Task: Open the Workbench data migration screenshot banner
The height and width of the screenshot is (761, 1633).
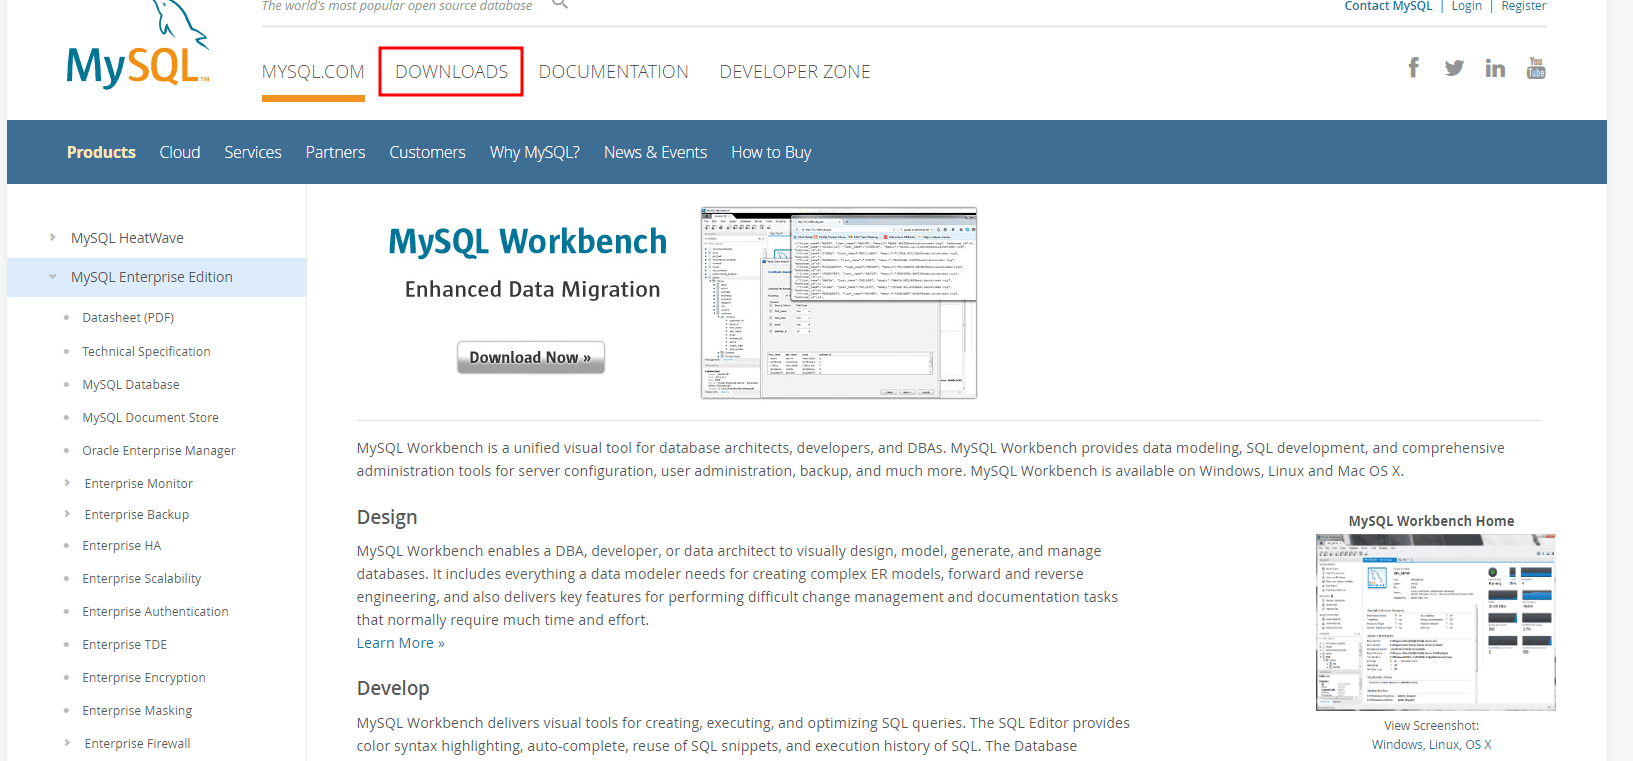Action: coord(839,303)
